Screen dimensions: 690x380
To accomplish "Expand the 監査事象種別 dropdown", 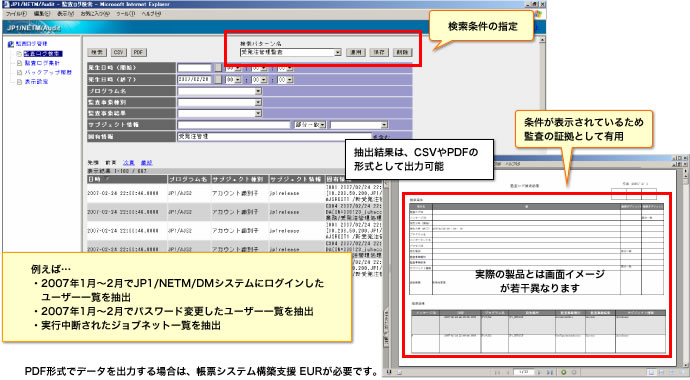I will [x=258, y=102].
